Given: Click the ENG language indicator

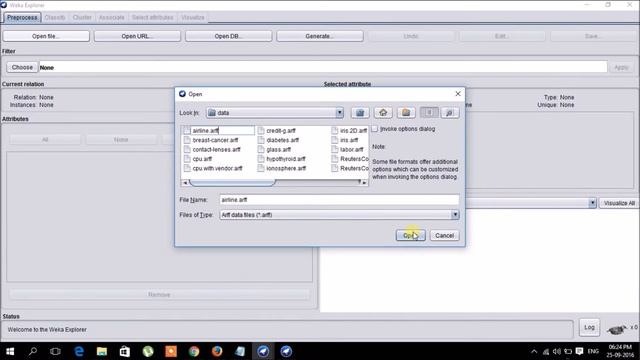Looking at the screenshot, I should click(593, 351).
